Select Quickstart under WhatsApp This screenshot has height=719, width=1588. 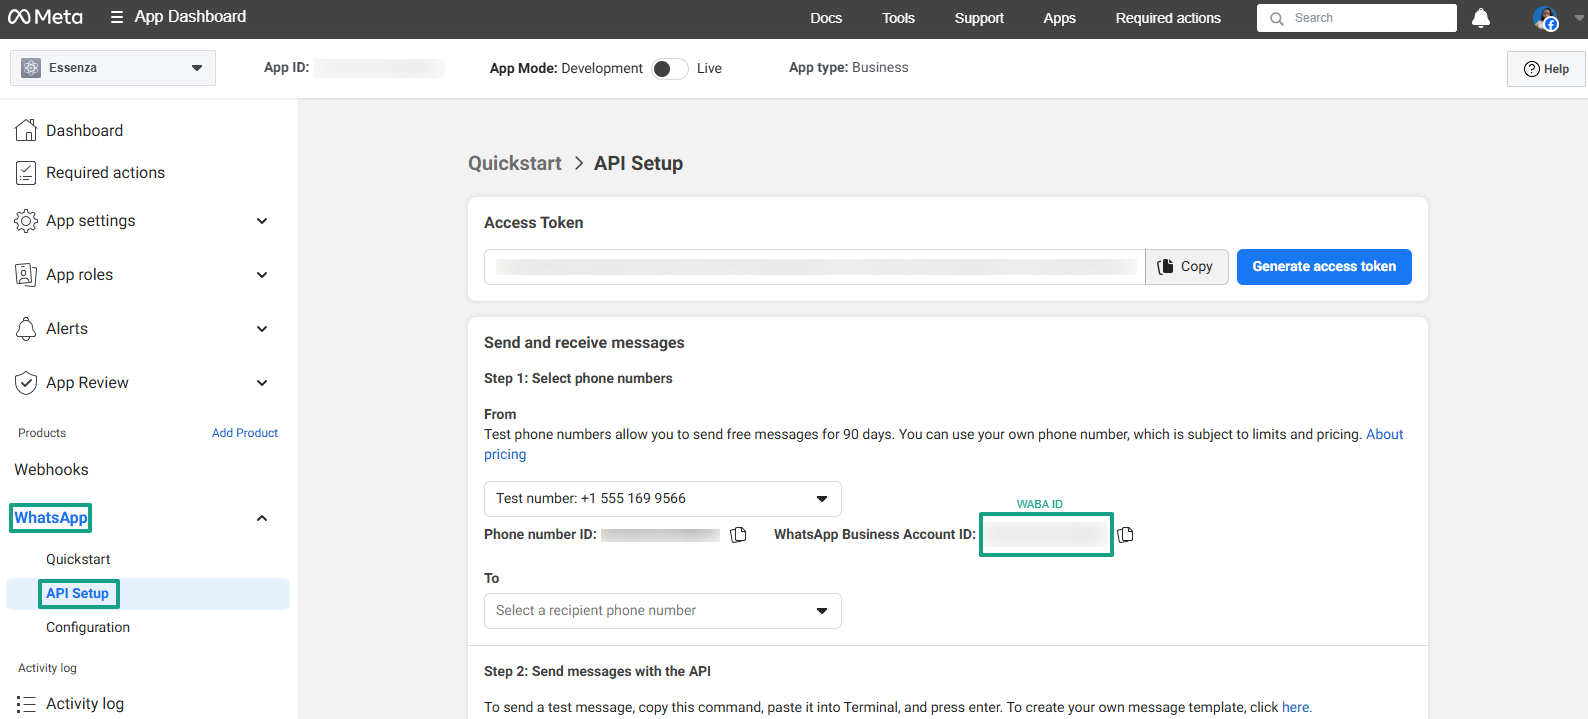click(78, 559)
